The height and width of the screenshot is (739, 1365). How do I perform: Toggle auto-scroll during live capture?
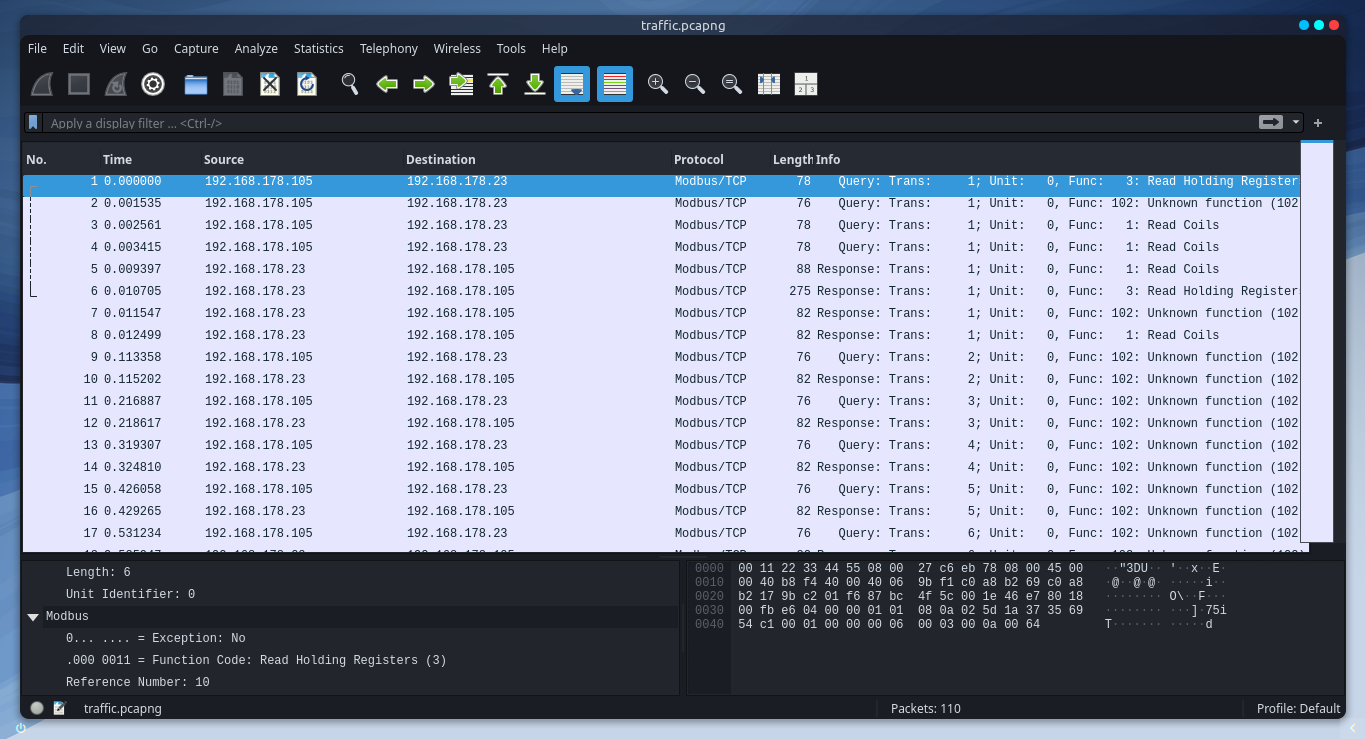click(x=573, y=85)
